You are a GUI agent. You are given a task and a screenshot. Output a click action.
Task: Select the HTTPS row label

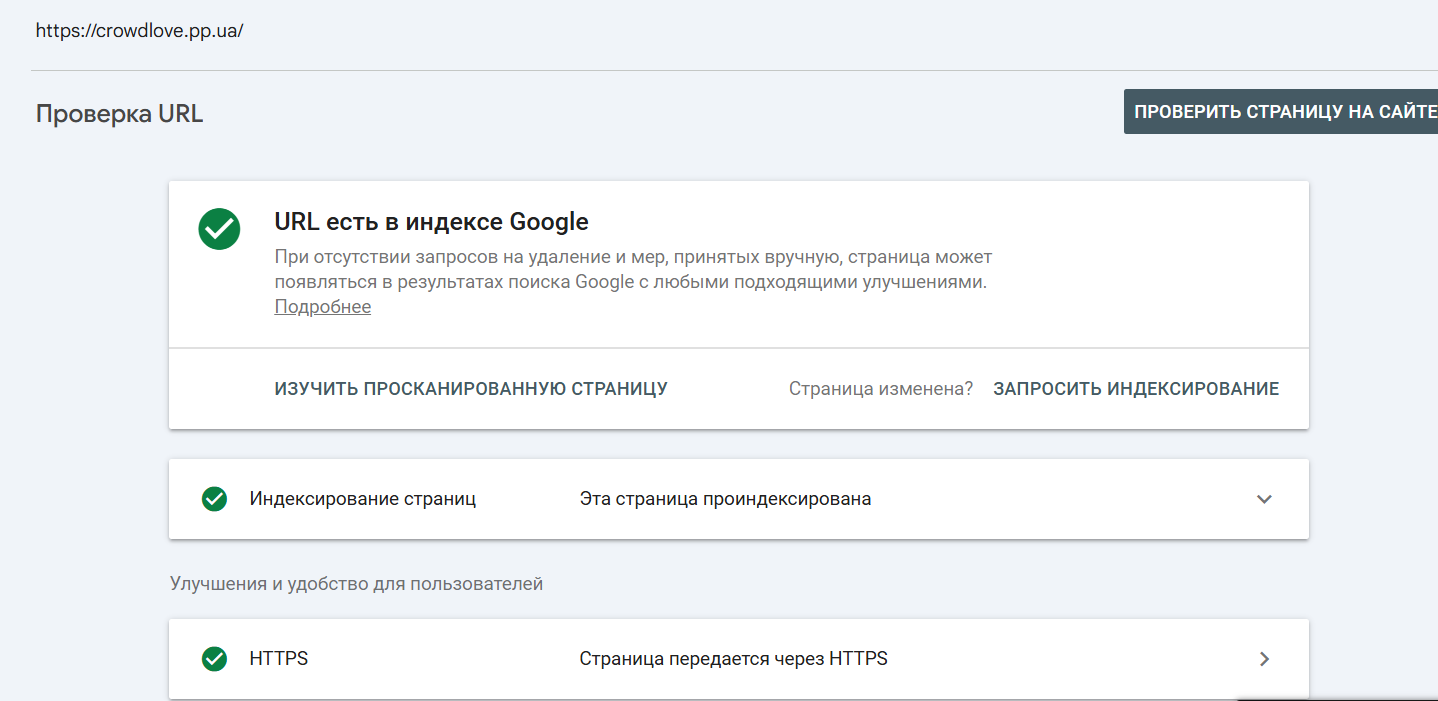tap(279, 659)
